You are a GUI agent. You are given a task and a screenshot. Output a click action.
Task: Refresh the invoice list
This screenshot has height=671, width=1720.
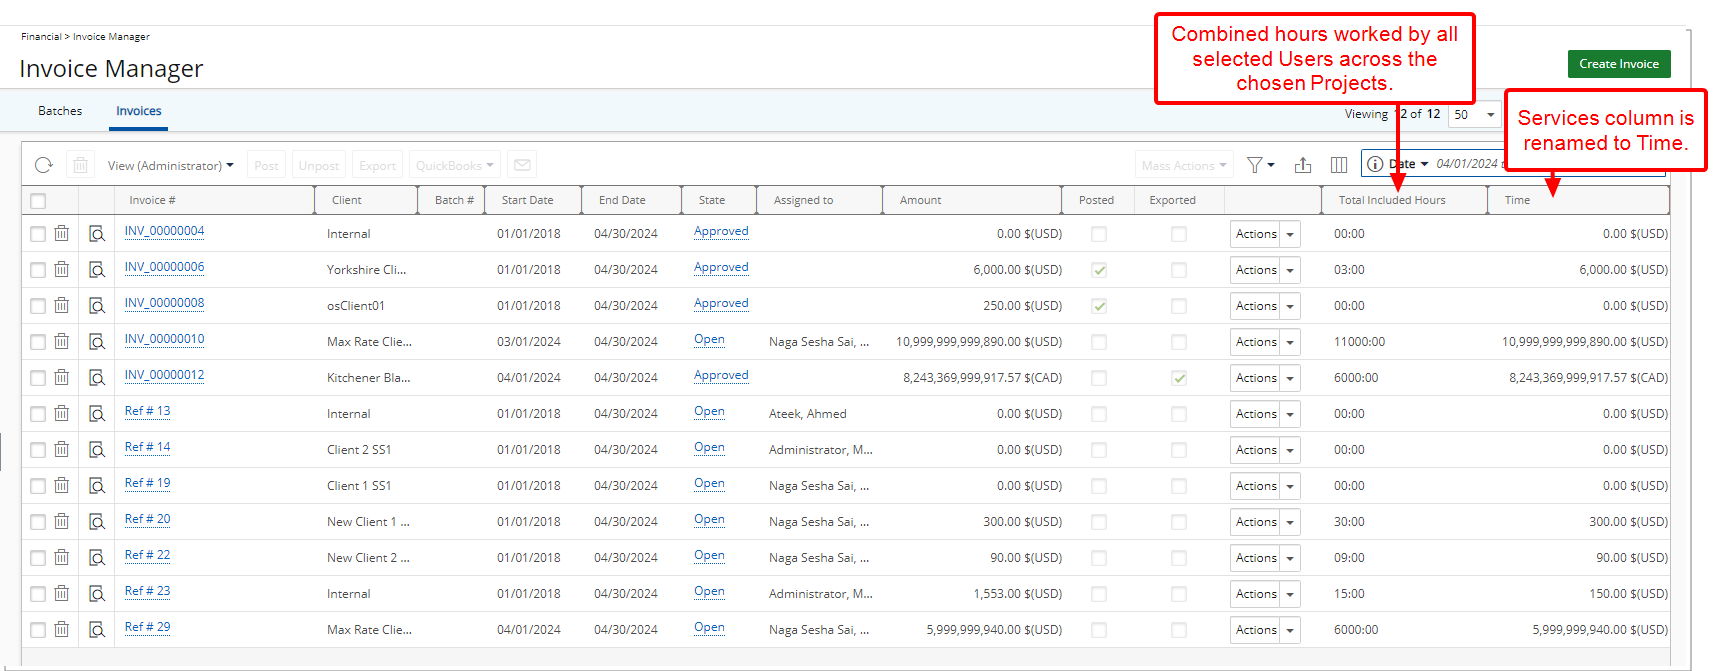(43, 165)
